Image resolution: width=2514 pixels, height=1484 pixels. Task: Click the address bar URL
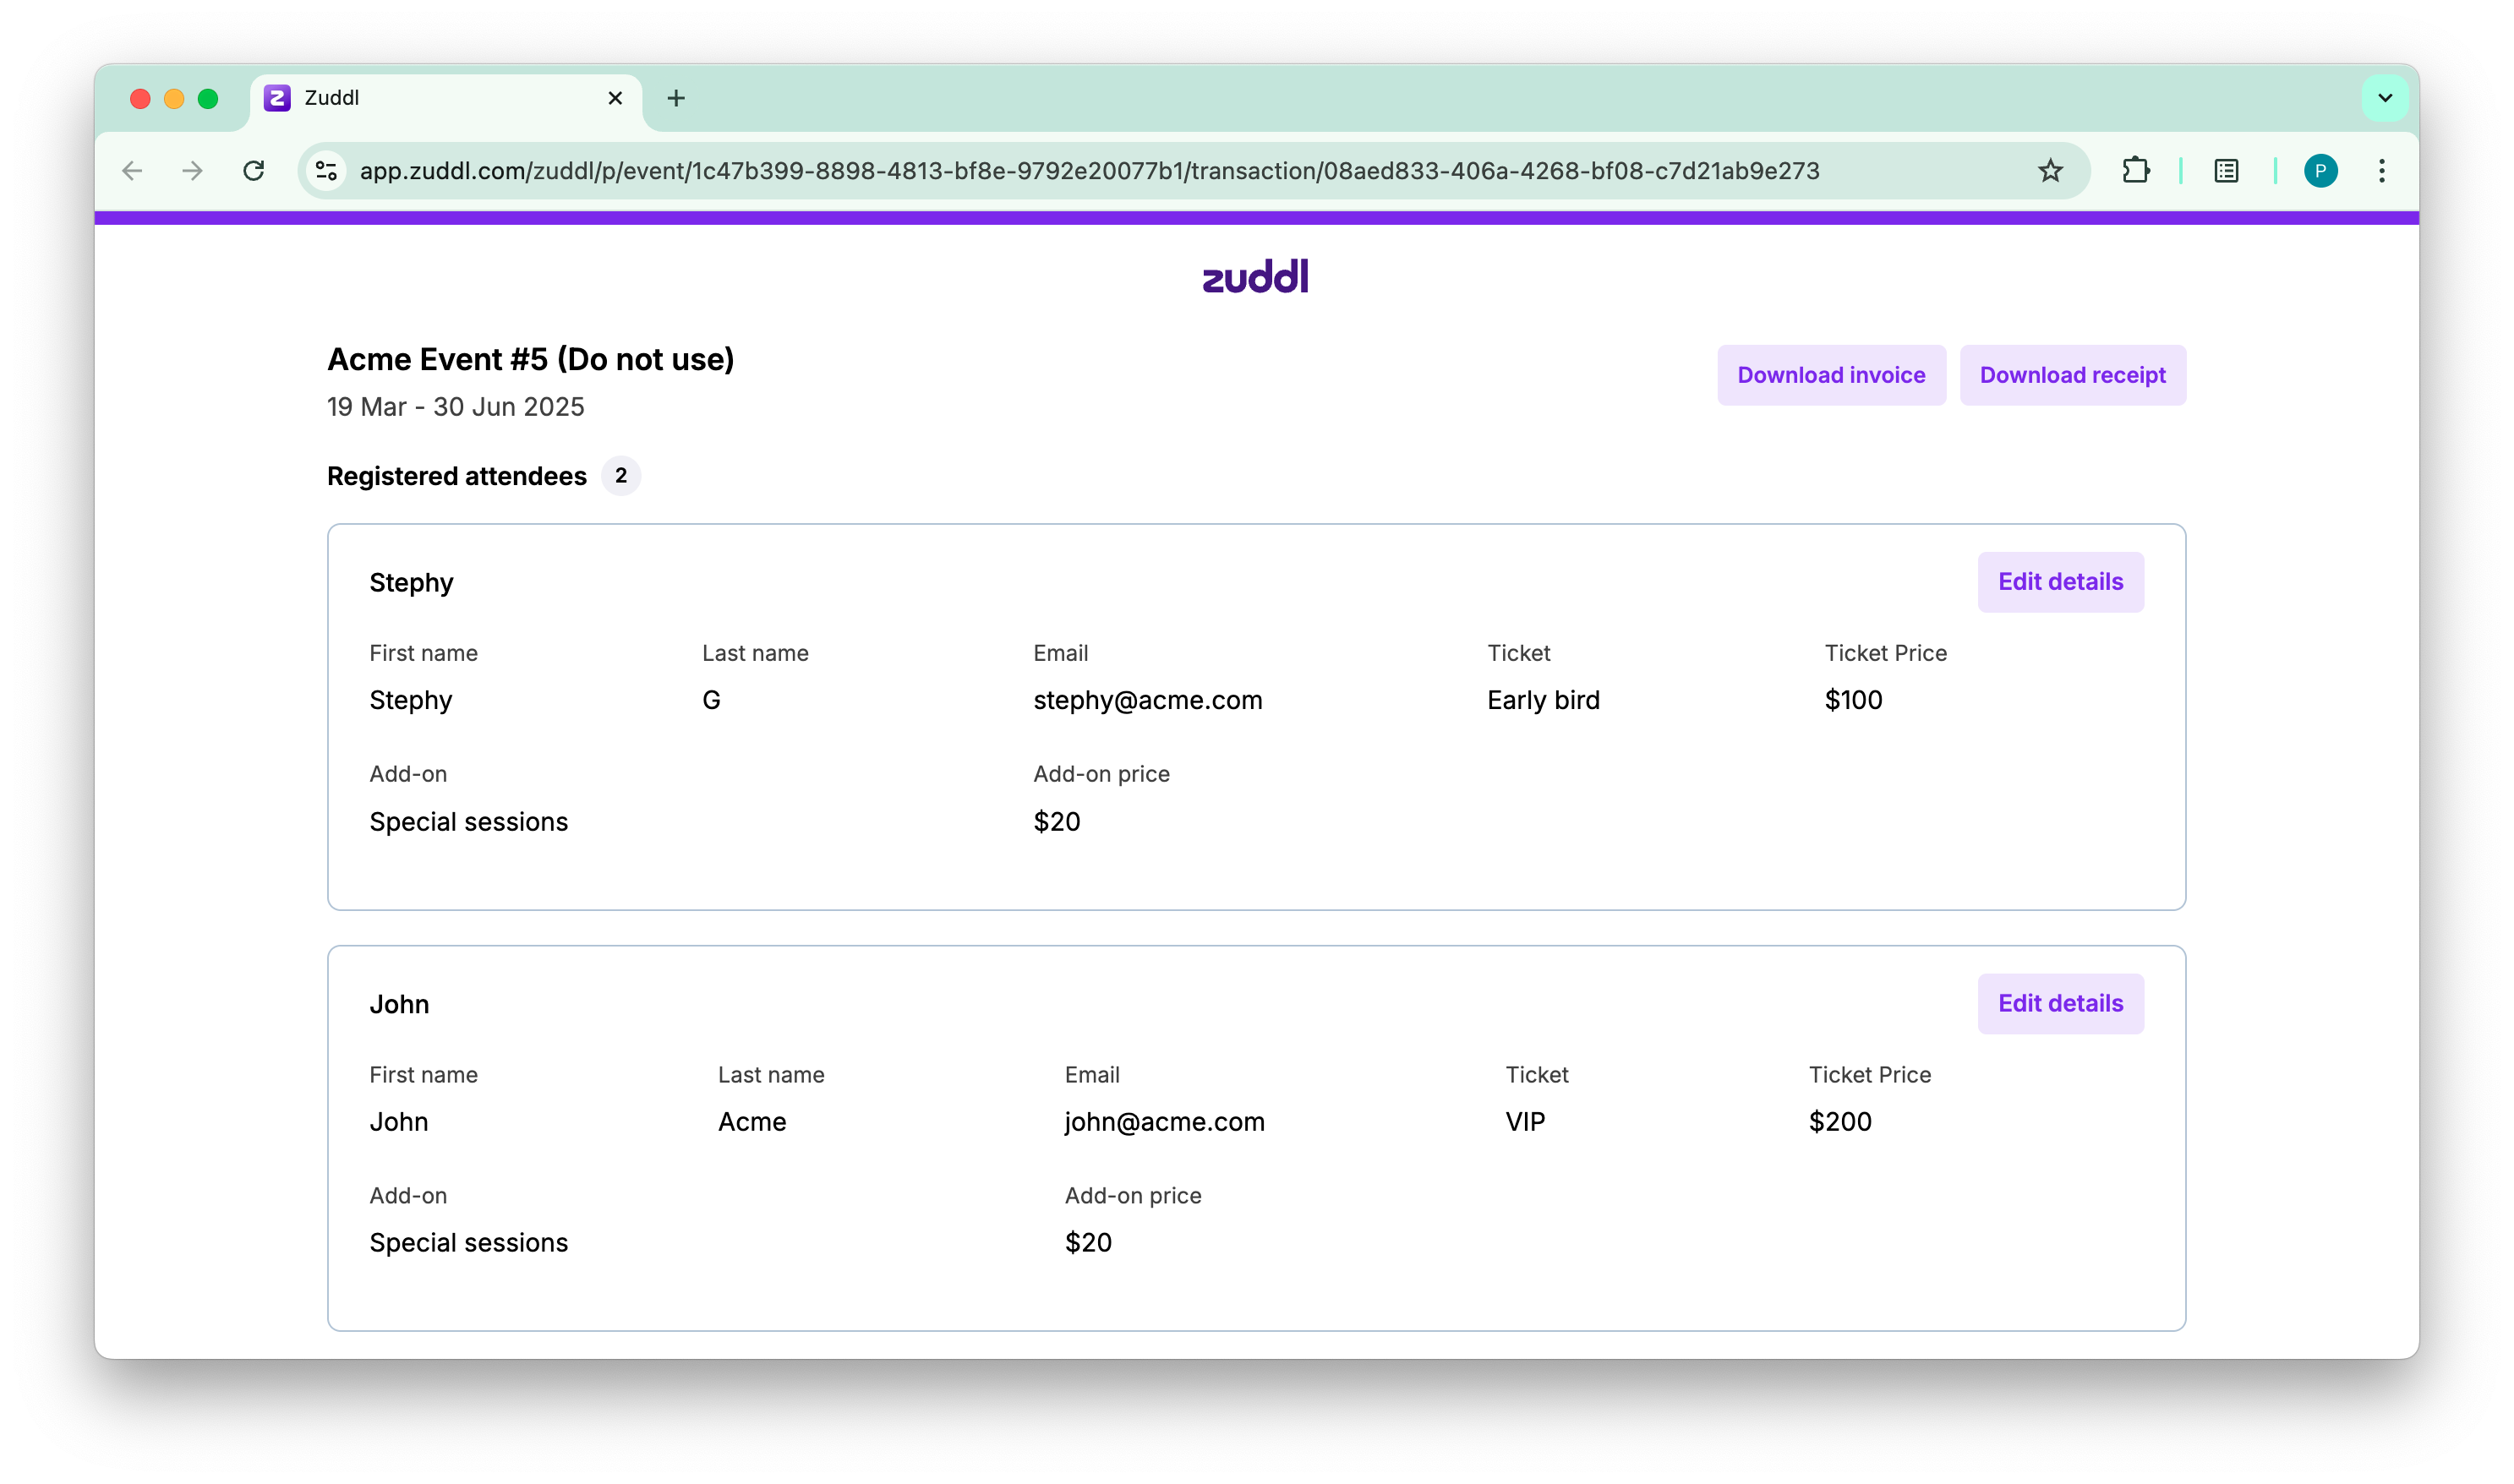click(x=1090, y=171)
